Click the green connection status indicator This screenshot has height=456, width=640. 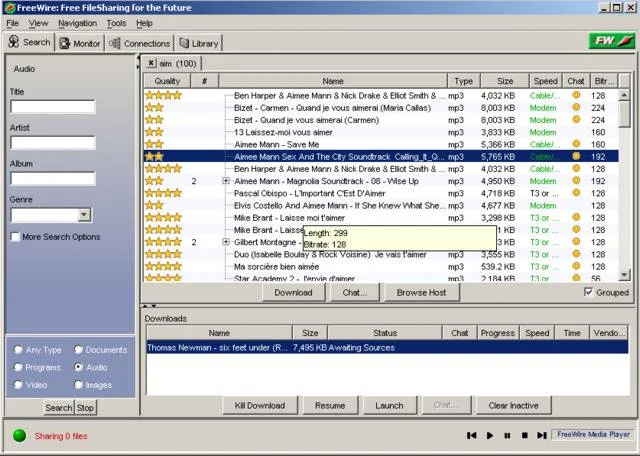click(x=20, y=436)
